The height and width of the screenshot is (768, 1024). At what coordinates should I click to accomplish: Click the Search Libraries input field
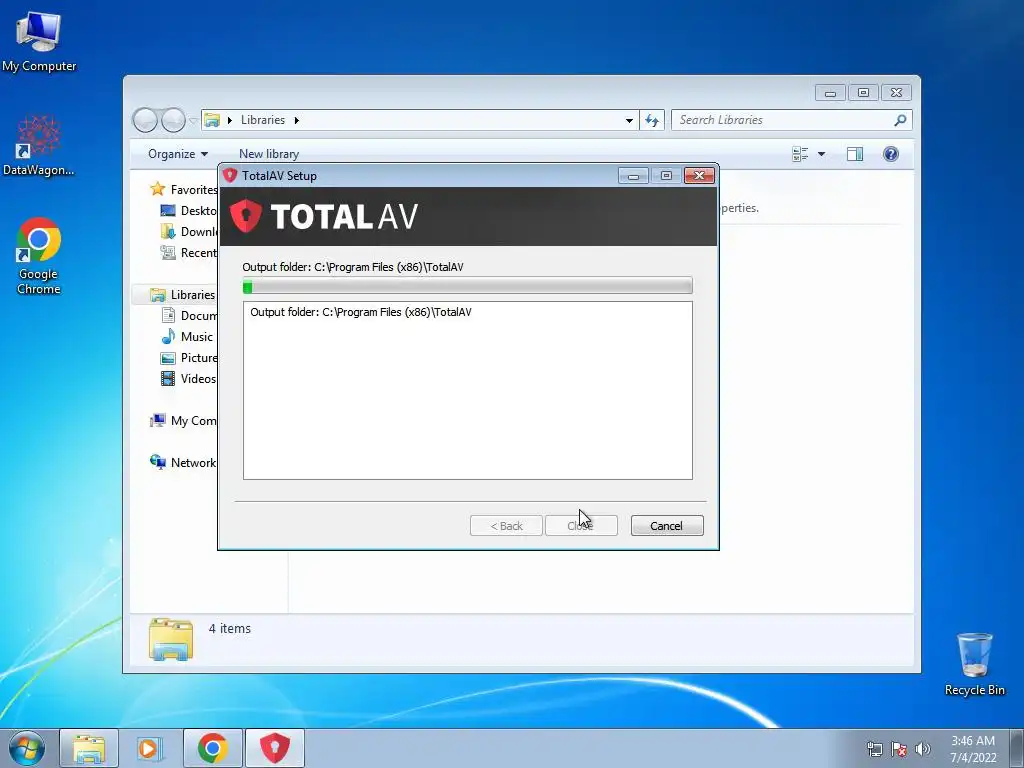[784, 120]
